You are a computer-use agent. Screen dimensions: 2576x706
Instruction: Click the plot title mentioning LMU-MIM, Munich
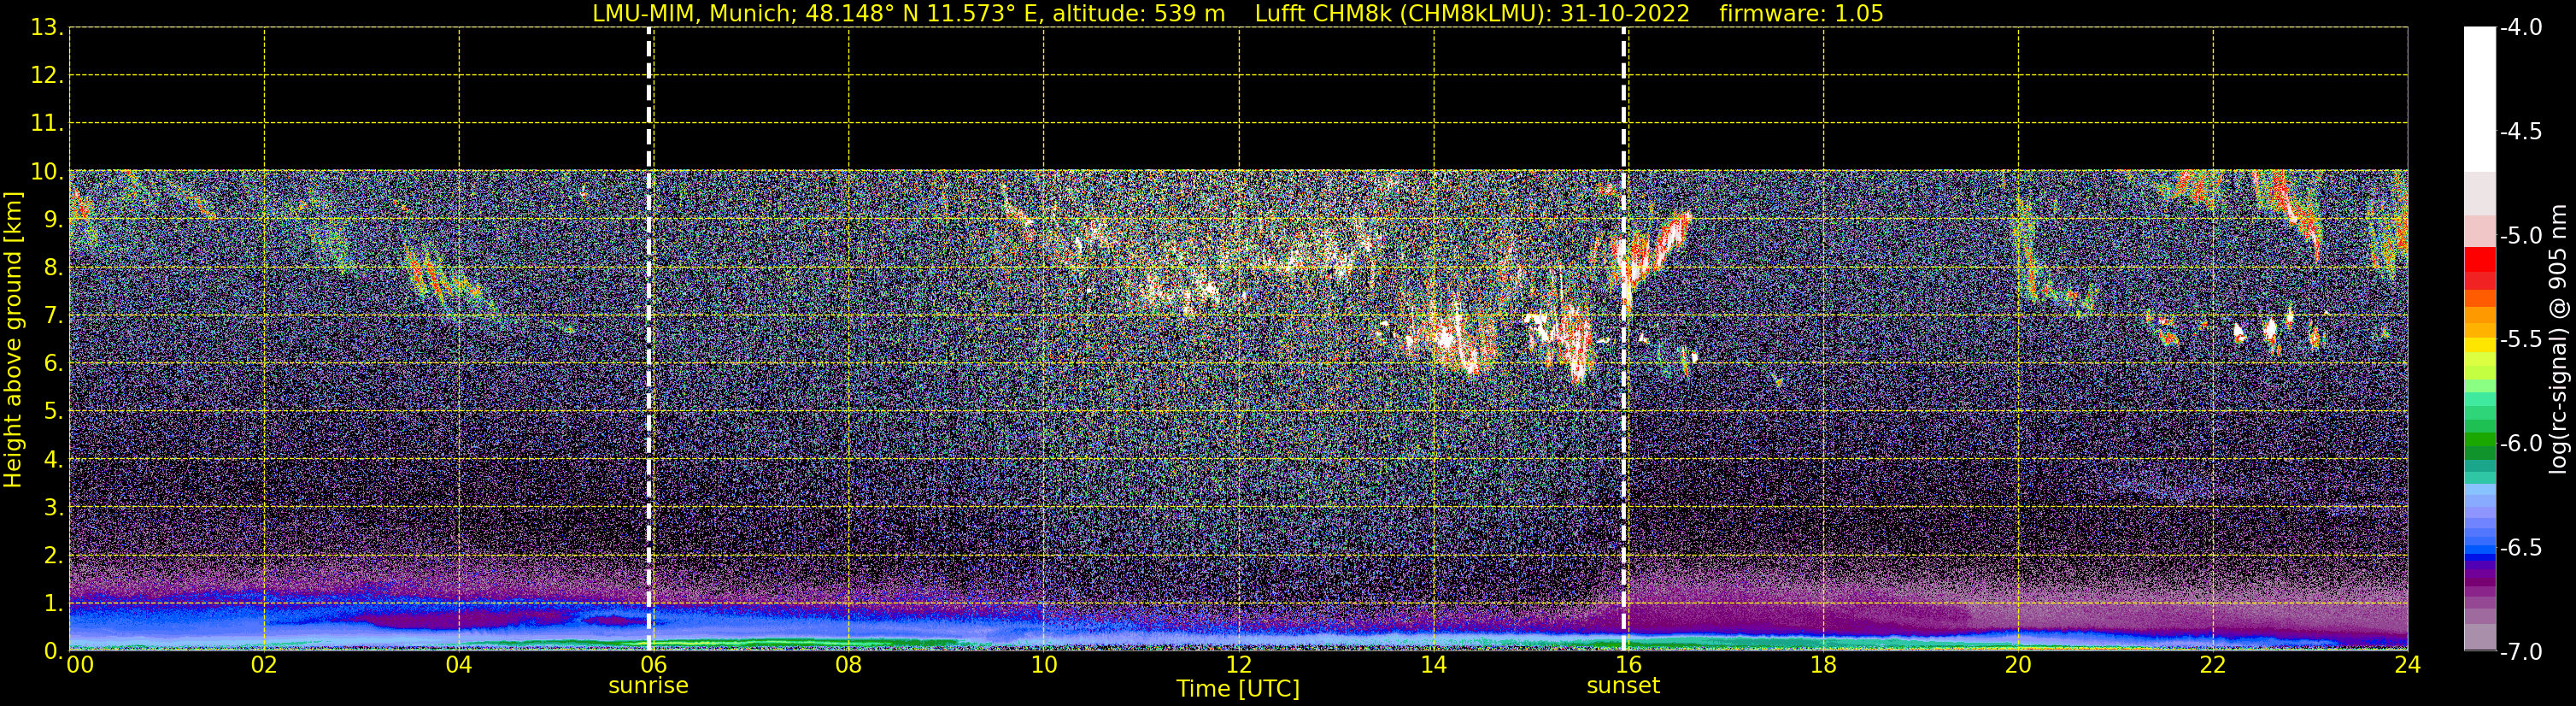coord(1238,13)
